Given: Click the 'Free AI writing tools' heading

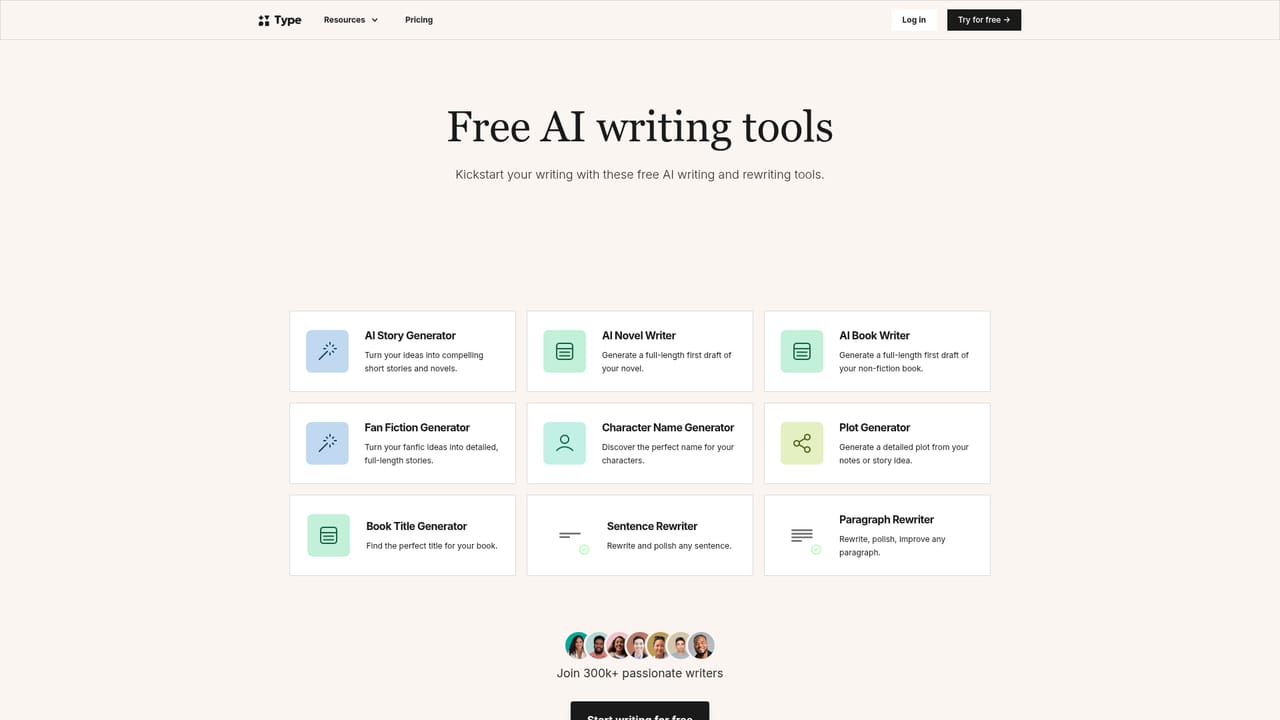Looking at the screenshot, I should pos(640,127).
